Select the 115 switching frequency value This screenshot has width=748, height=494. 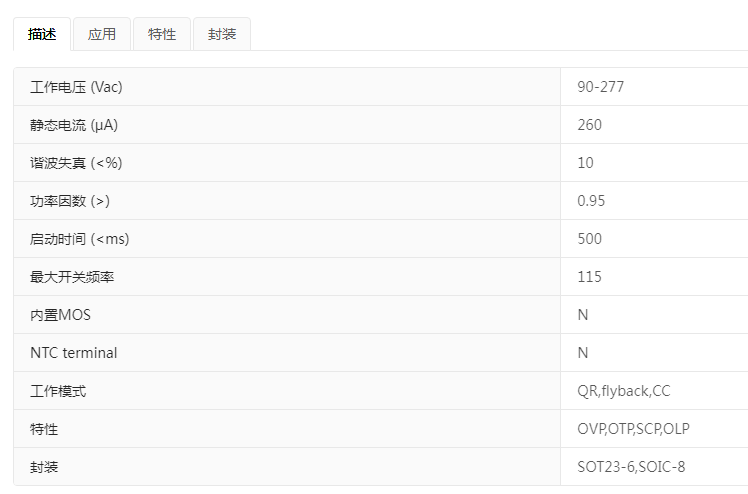coord(590,277)
